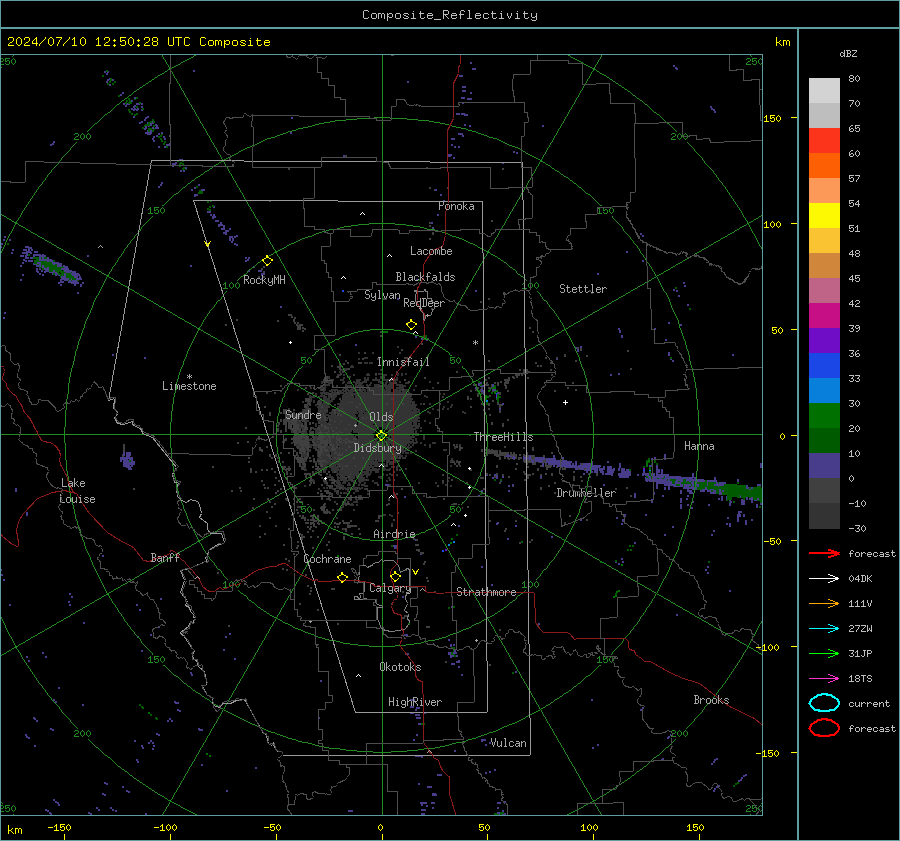Screen dimensions: 900x841
Task: Click the Airdrie city label
Action: pos(394,534)
